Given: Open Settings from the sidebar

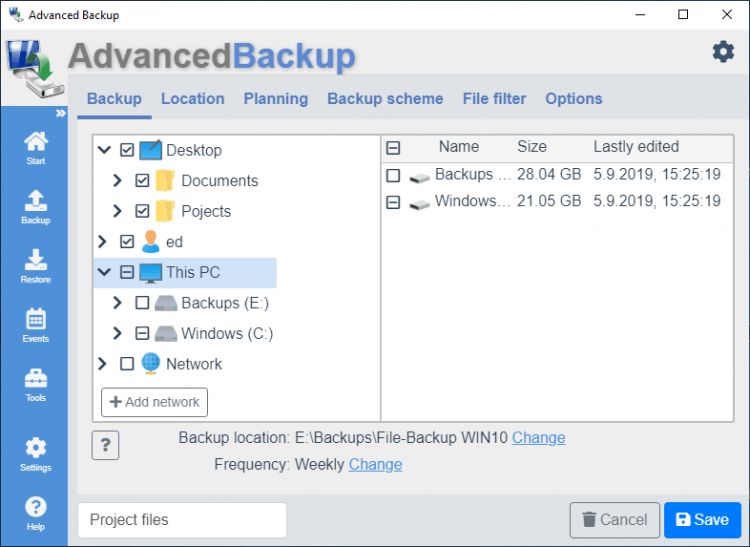Looking at the screenshot, I should tap(35, 453).
